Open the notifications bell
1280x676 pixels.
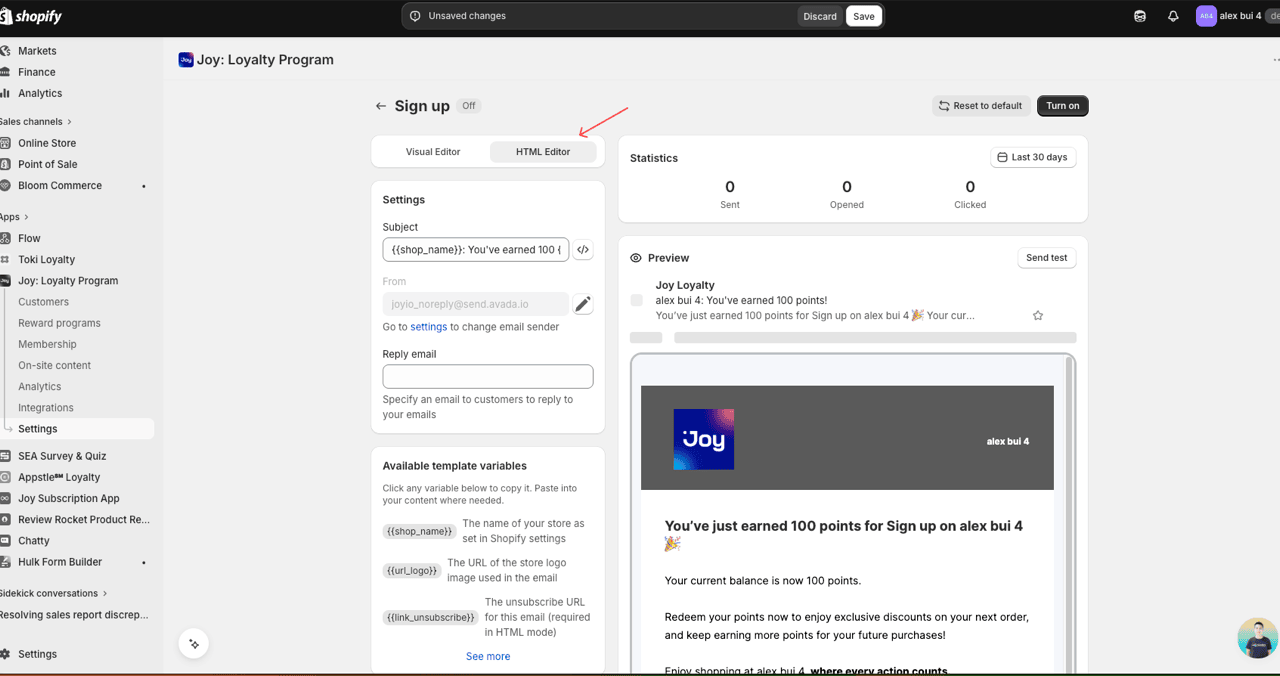click(1173, 16)
